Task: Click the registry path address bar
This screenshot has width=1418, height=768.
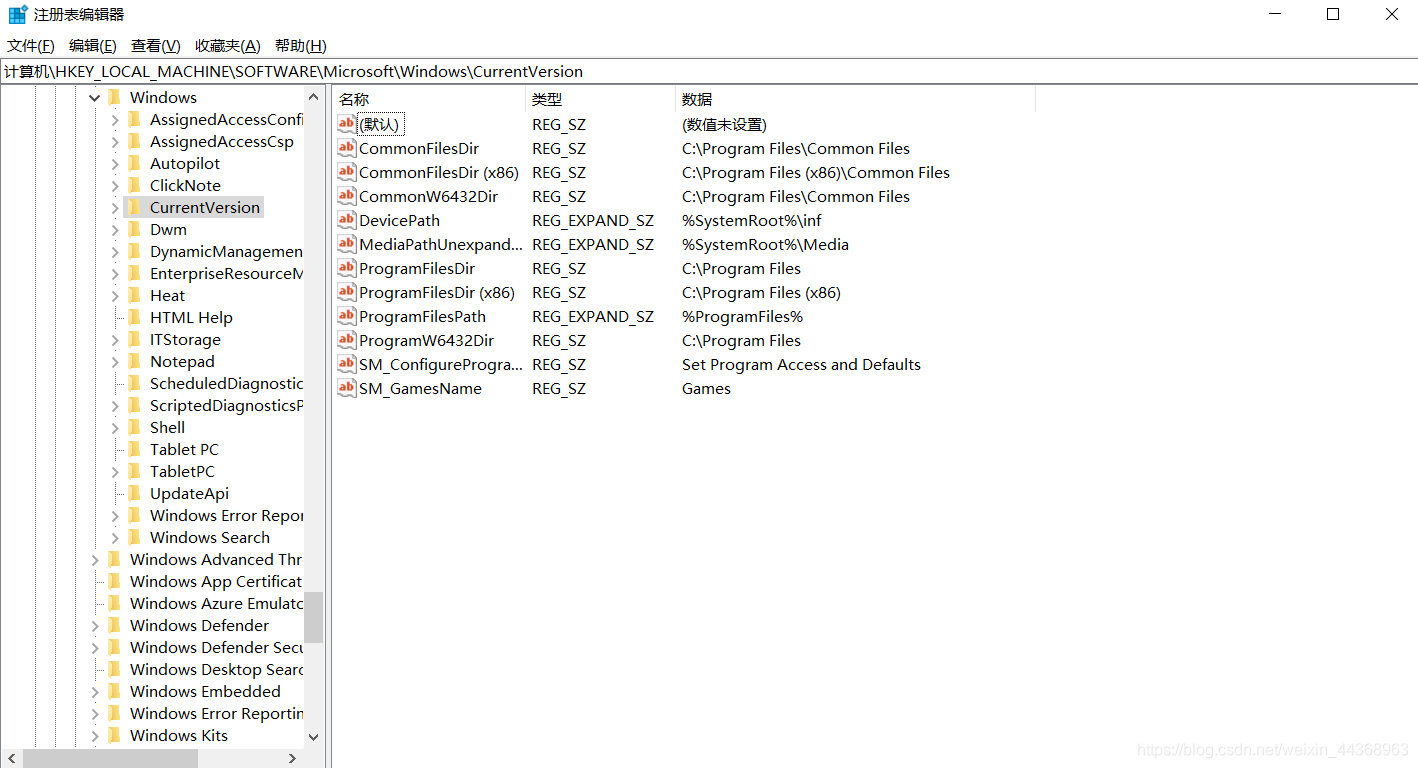Action: 708,71
